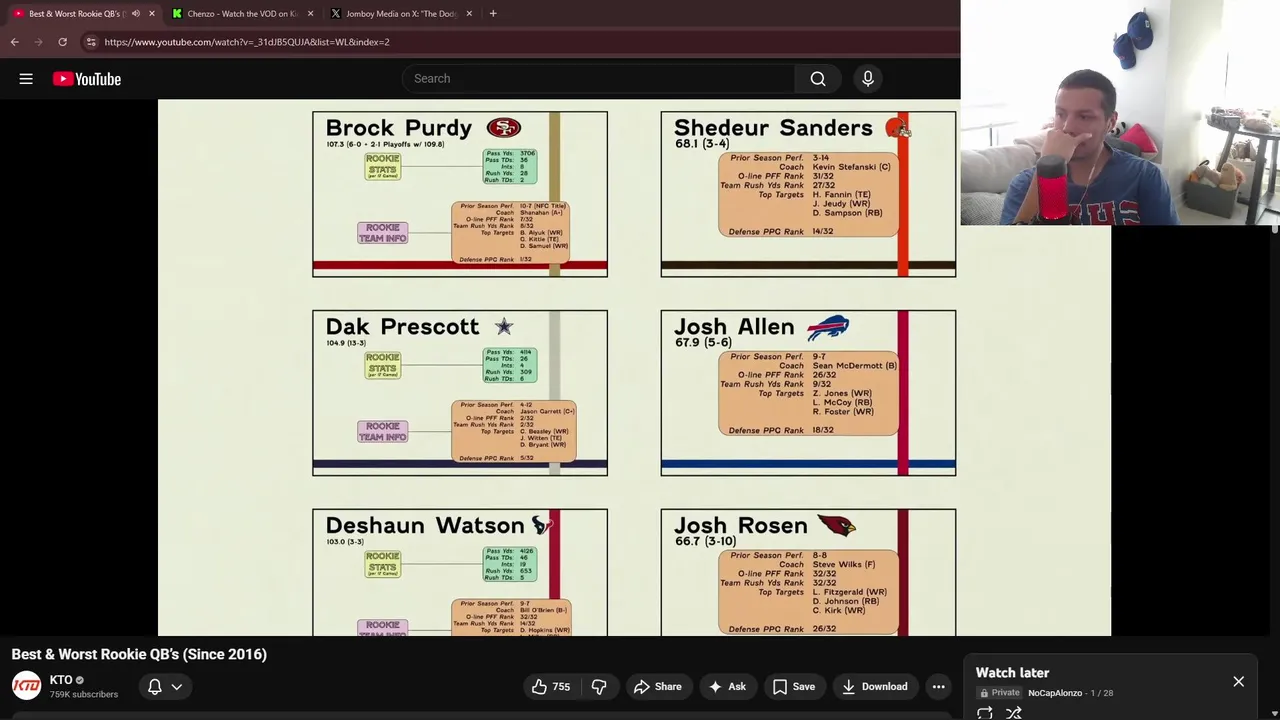Screen dimensions: 1280x720
Task: Click the Shedeur Sanders card in video
Action: coord(808,194)
